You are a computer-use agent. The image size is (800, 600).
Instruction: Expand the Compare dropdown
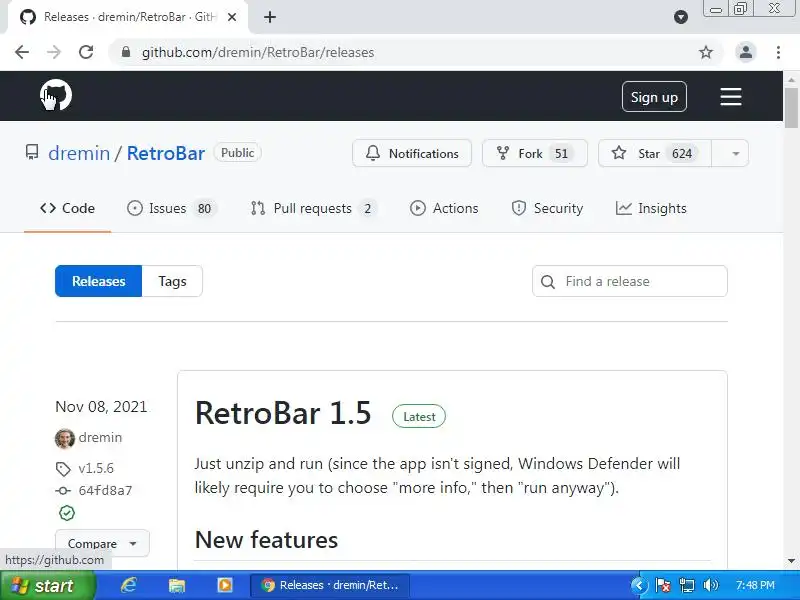click(102, 543)
